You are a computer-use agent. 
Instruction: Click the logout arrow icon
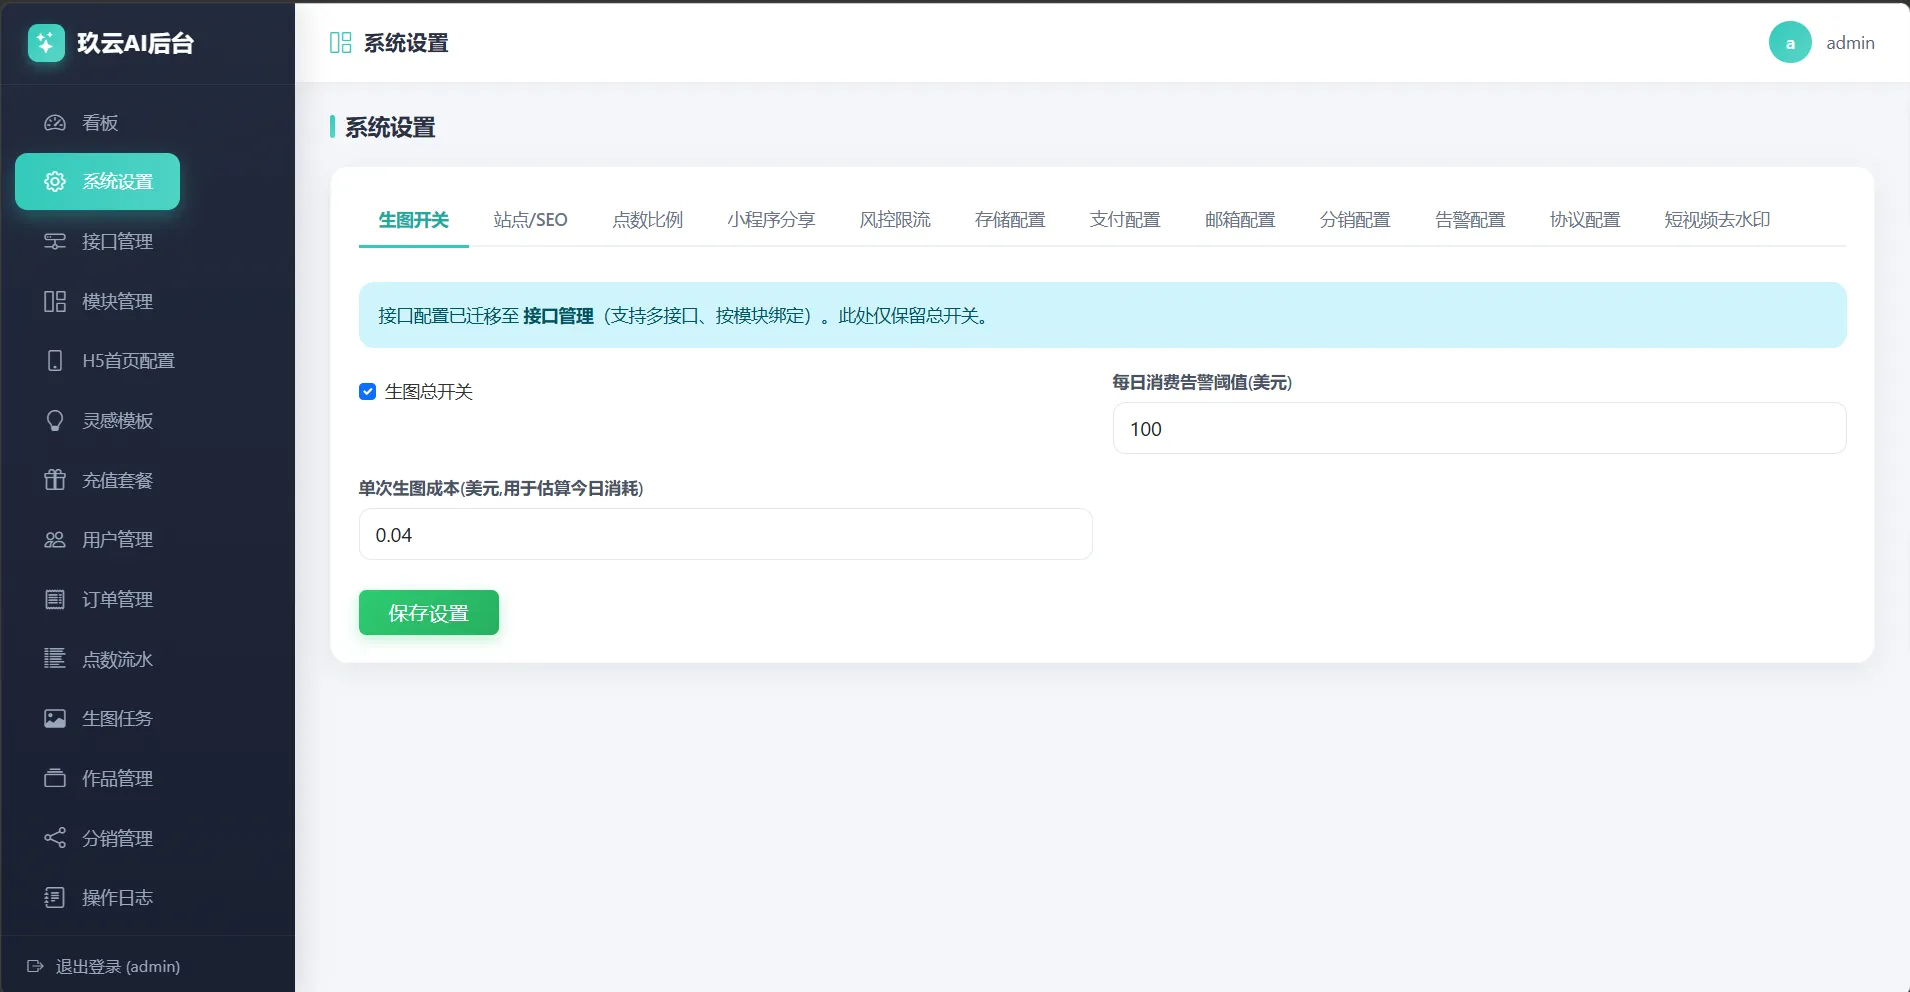[35, 966]
